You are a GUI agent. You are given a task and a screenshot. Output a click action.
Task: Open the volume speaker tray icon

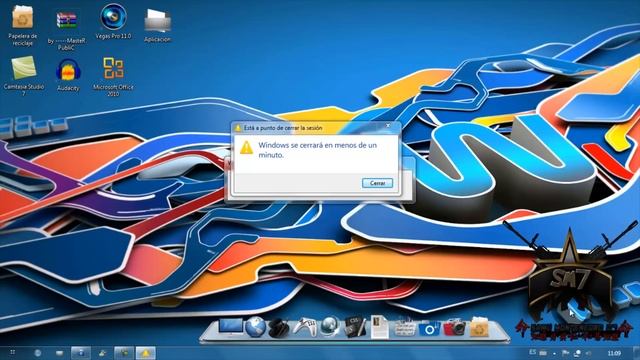click(x=589, y=353)
